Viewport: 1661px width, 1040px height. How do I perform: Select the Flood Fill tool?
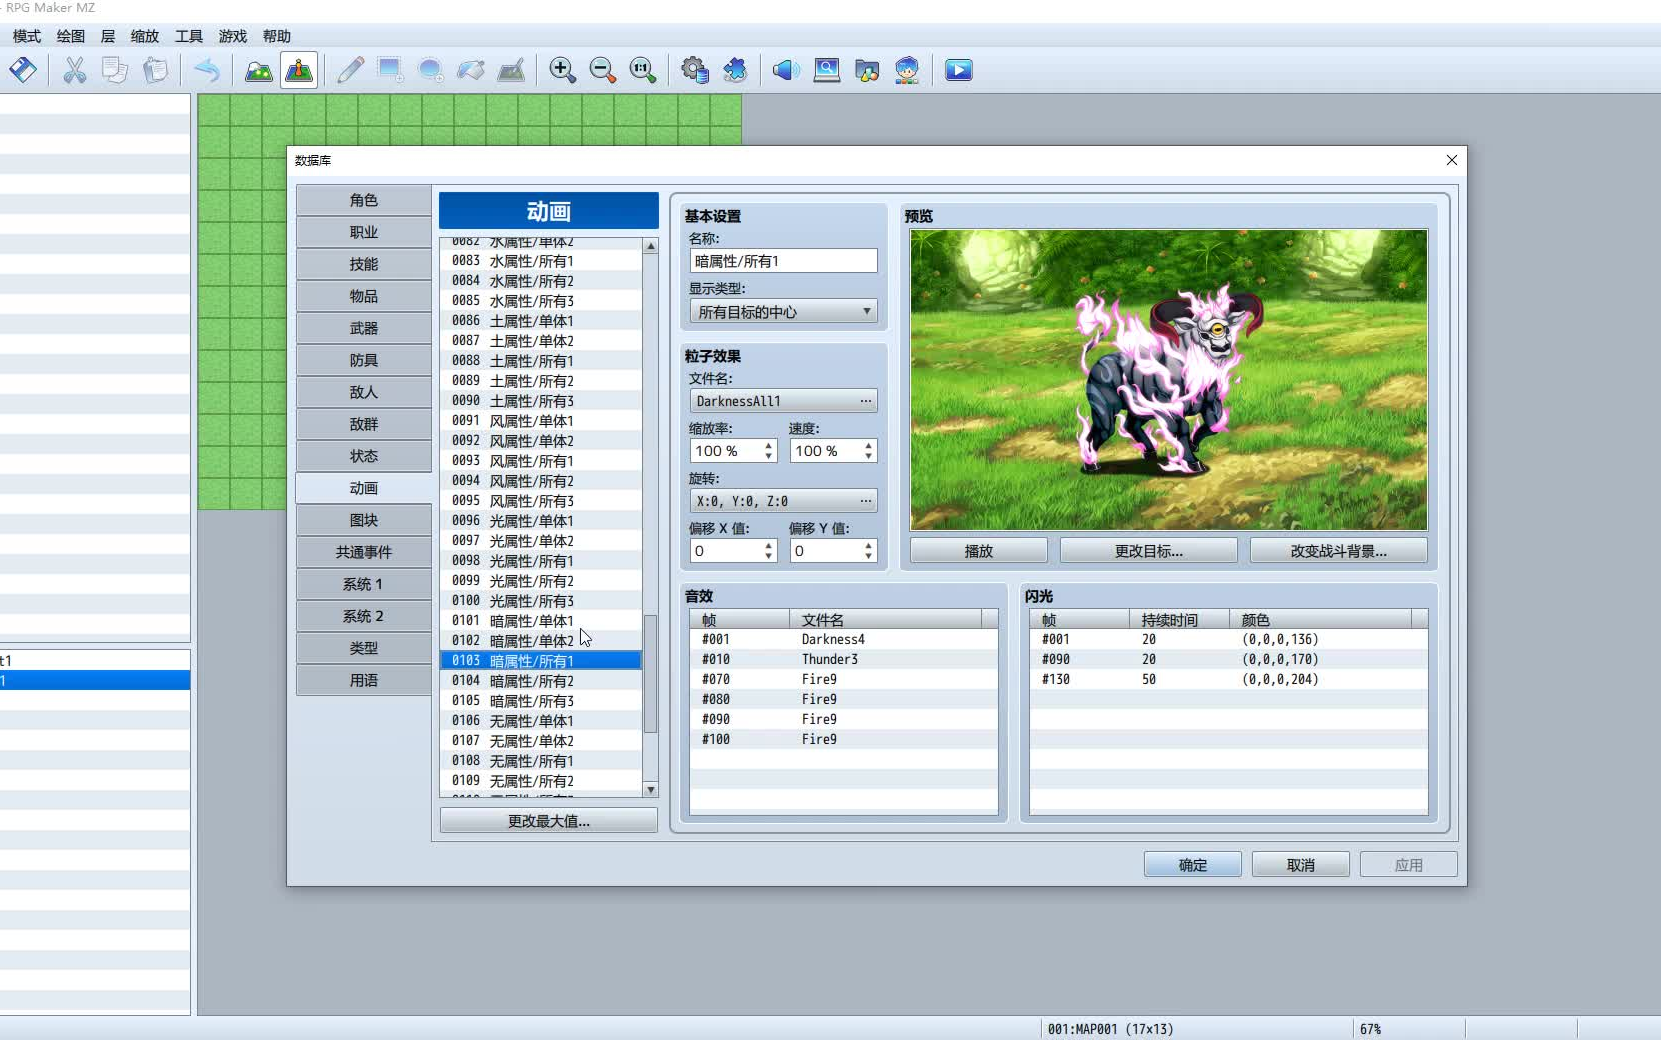(471, 70)
